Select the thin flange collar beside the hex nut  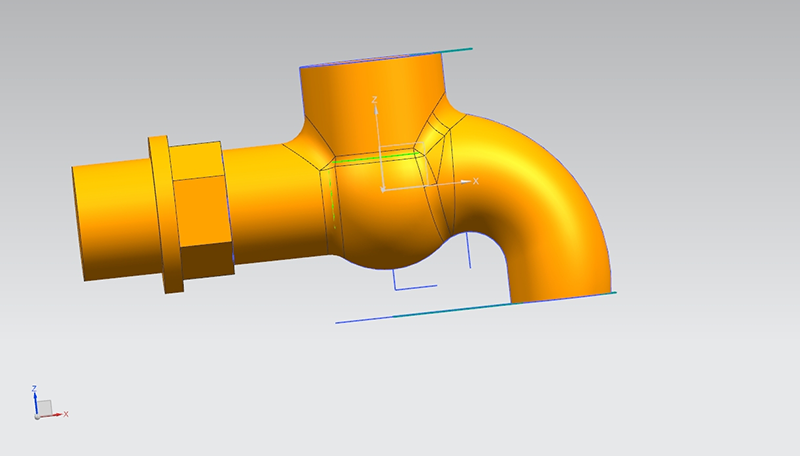160,215
